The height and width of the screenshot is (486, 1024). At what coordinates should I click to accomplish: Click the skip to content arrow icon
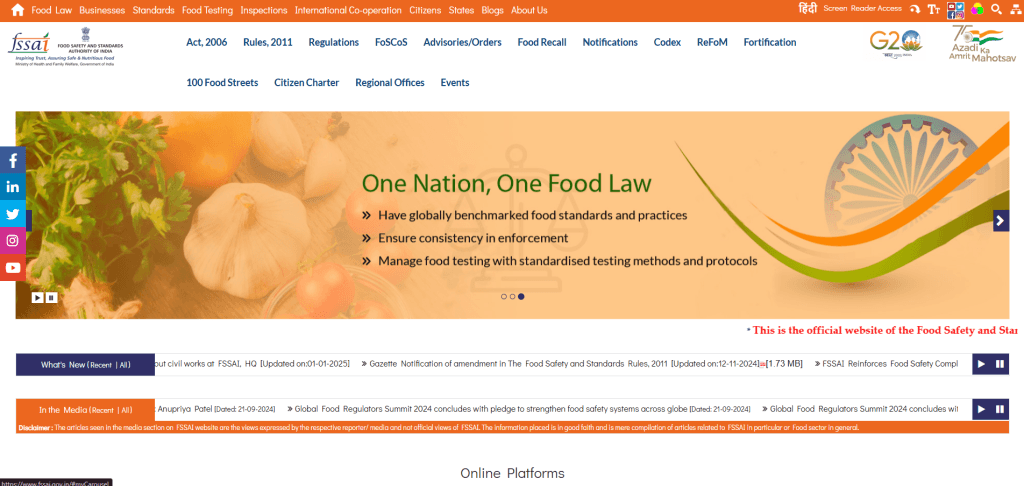pyautogui.click(x=915, y=9)
